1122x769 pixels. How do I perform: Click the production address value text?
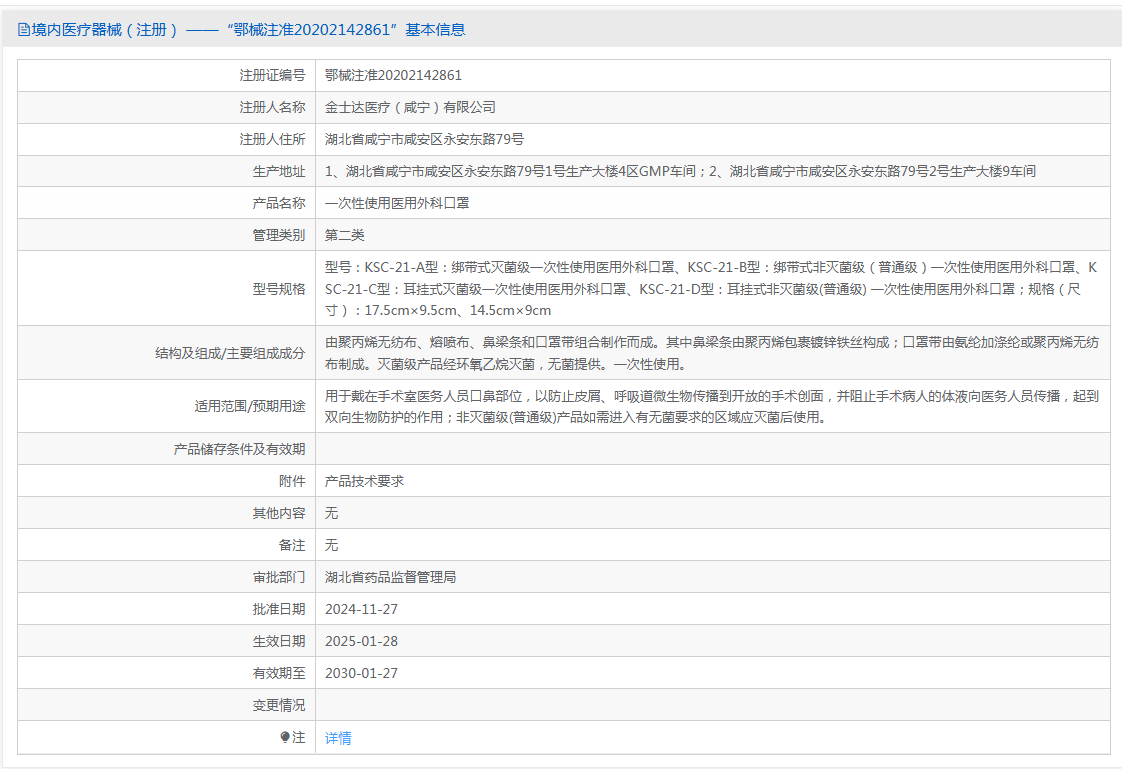coord(680,171)
